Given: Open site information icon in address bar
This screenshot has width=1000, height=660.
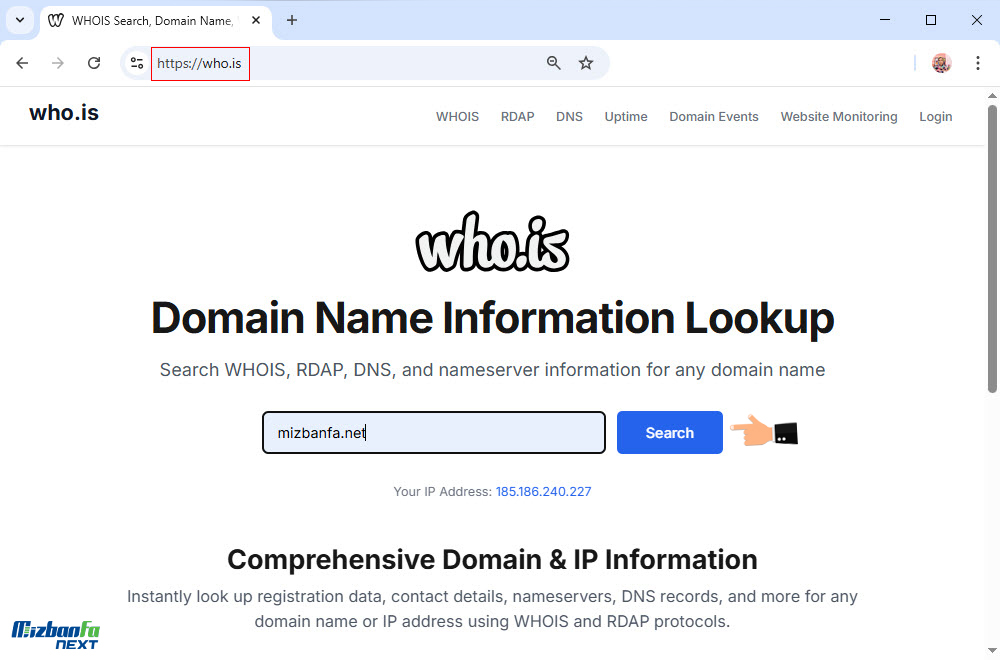Looking at the screenshot, I should 137,63.
